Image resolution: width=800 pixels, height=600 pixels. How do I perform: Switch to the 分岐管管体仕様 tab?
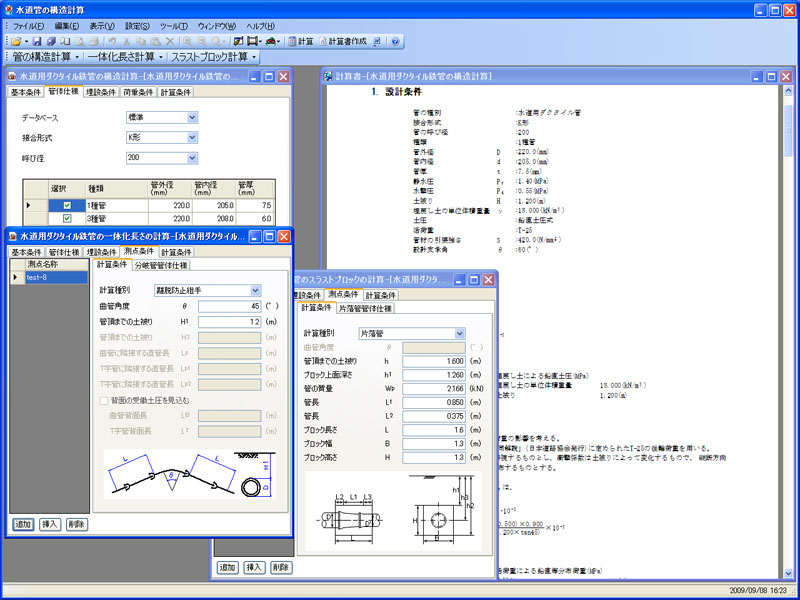tap(161, 265)
